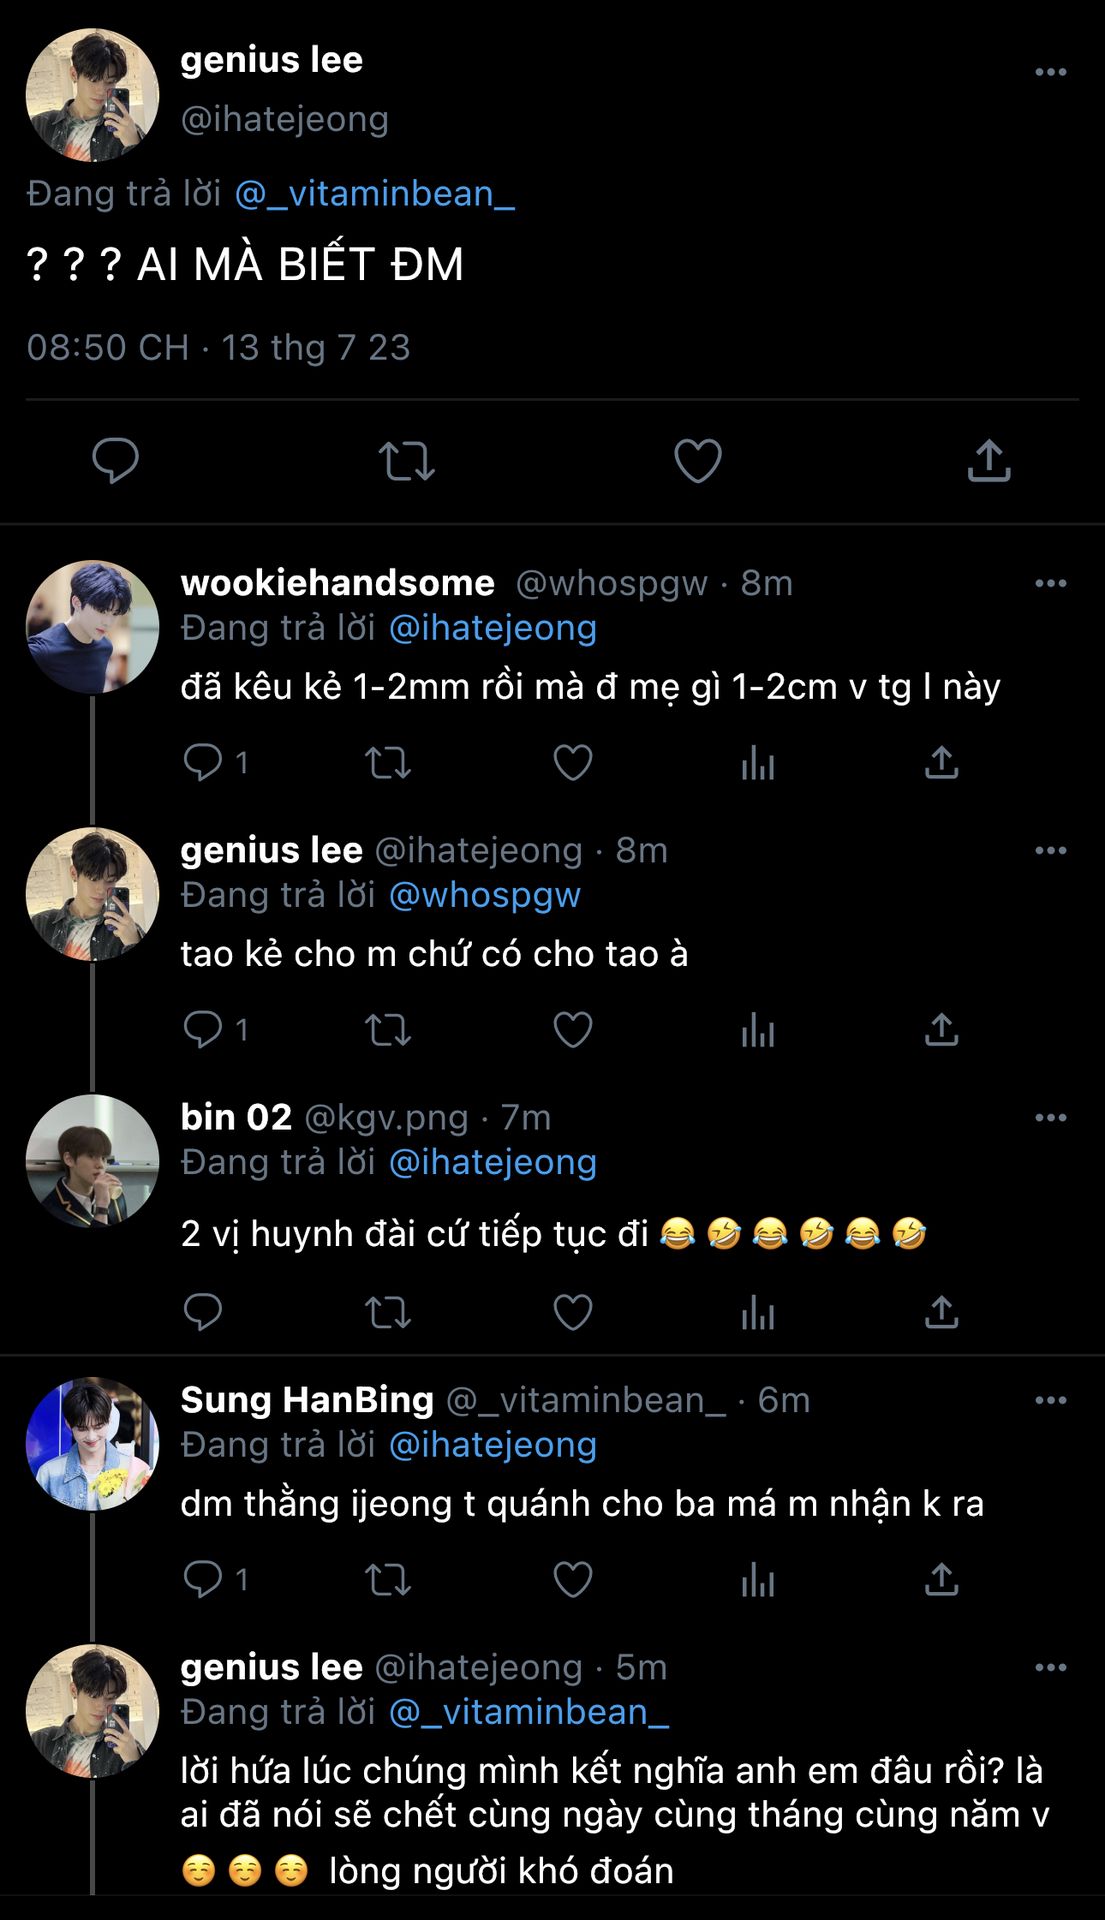Open Sung HanBing's display name profile
The image size is (1105, 1920).
pos(307,1400)
